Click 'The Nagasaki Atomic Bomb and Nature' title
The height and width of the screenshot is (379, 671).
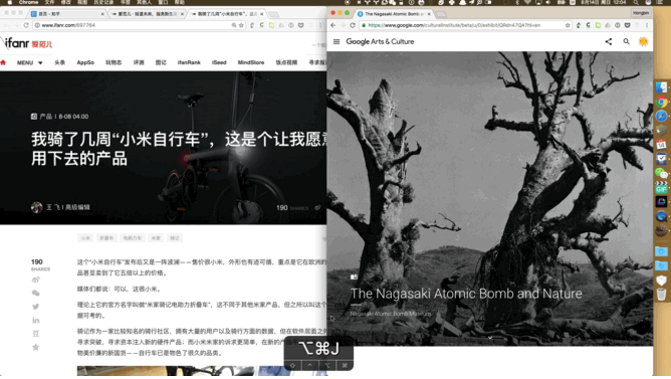(x=466, y=293)
